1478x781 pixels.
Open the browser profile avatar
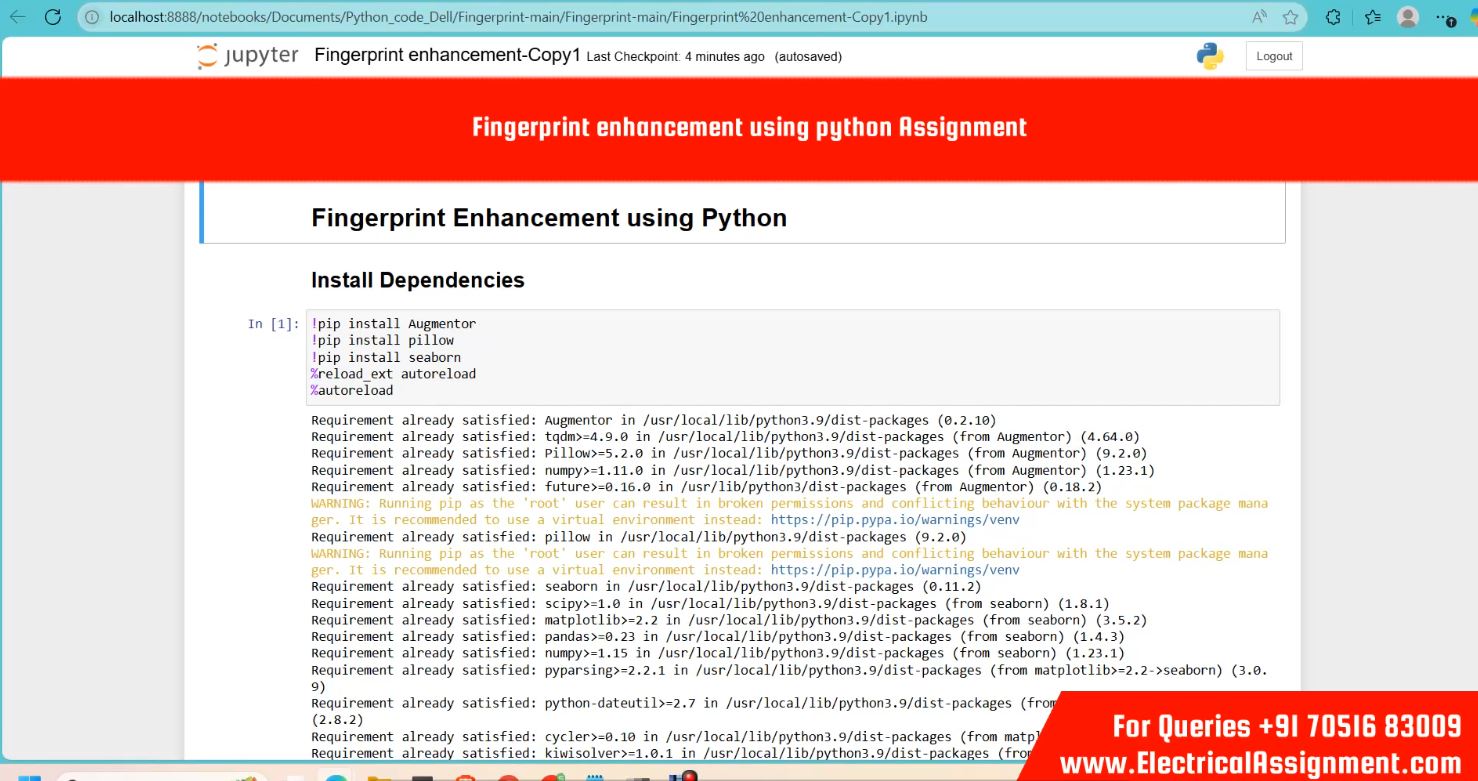click(1408, 17)
